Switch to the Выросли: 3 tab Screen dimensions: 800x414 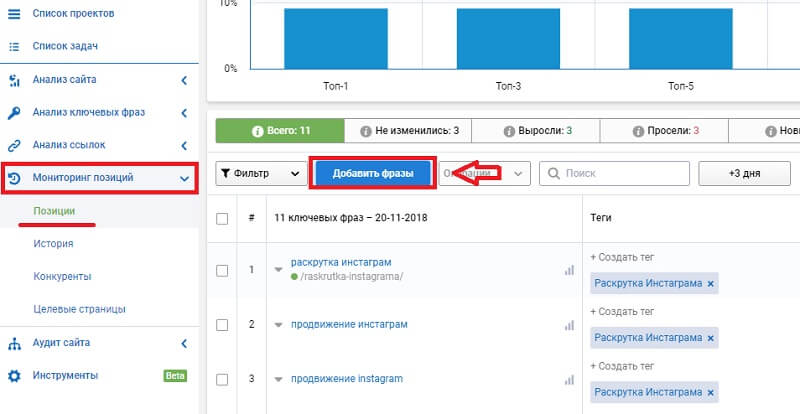coord(536,131)
